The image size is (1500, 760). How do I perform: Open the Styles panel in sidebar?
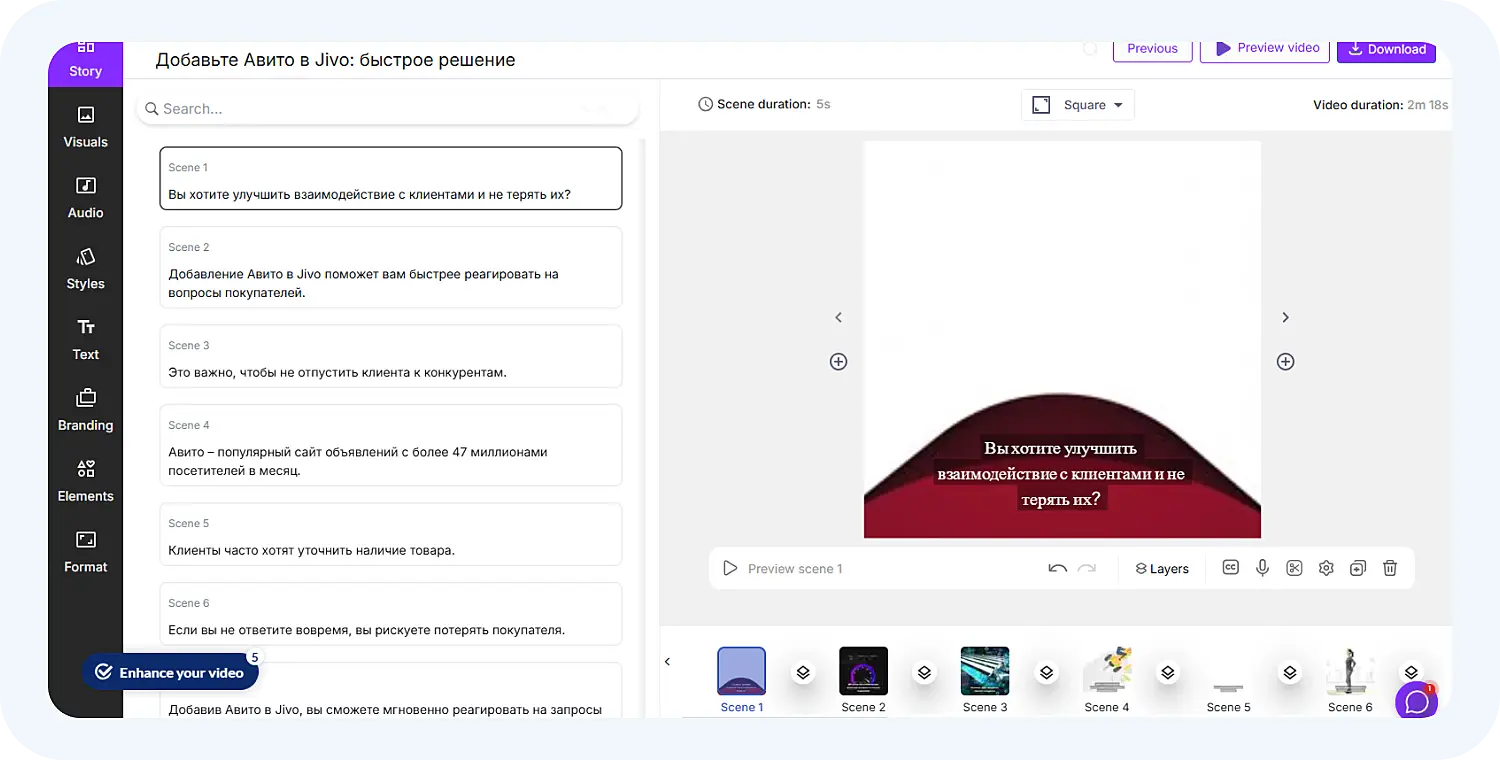(85, 269)
